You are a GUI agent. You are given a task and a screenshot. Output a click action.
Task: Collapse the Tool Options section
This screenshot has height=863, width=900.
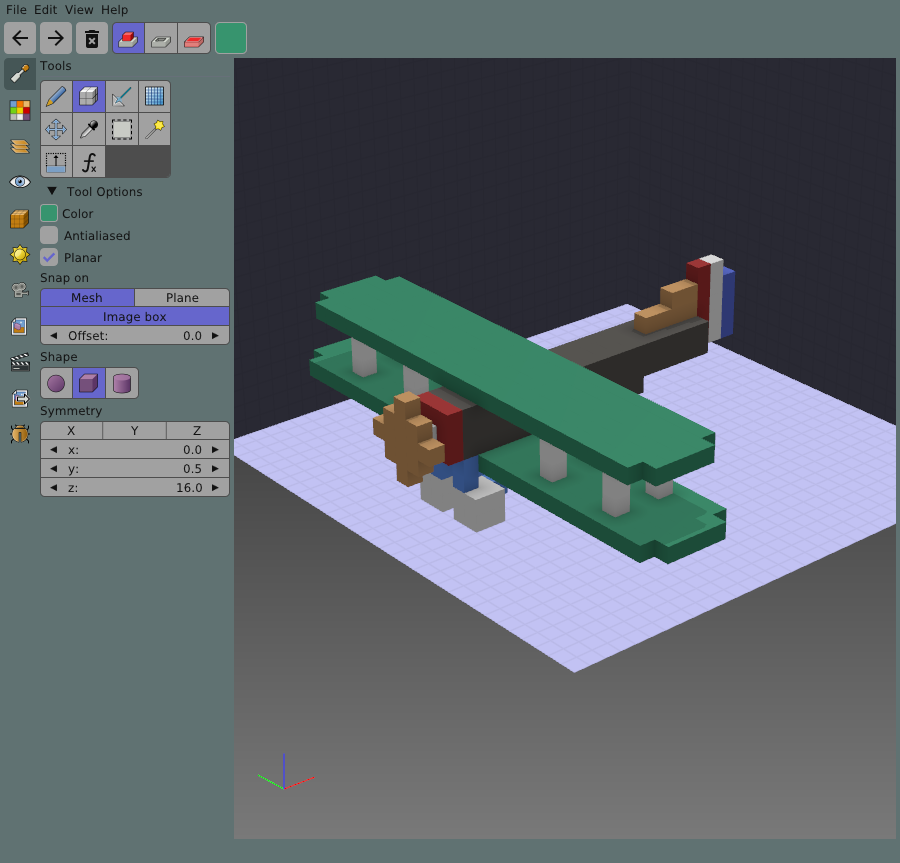click(x=52, y=192)
